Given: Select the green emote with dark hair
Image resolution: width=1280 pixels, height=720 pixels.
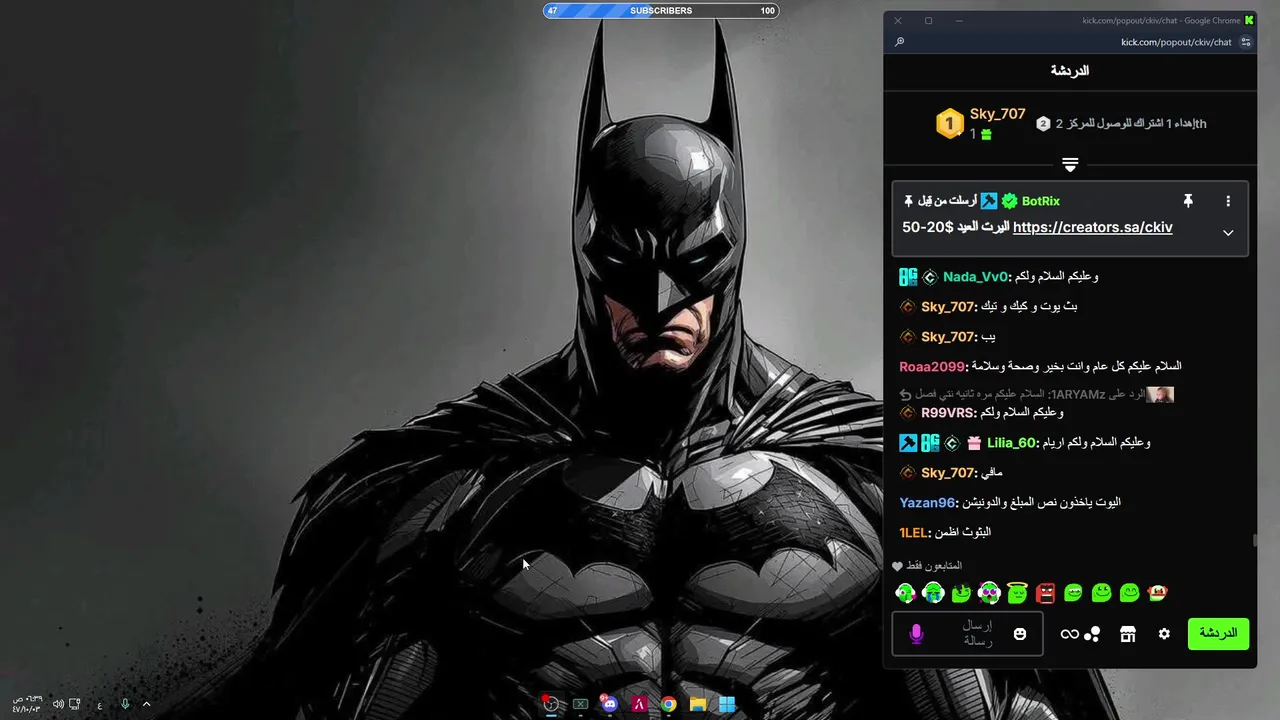Looking at the screenshot, I should pyautogui.click(x=961, y=593).
